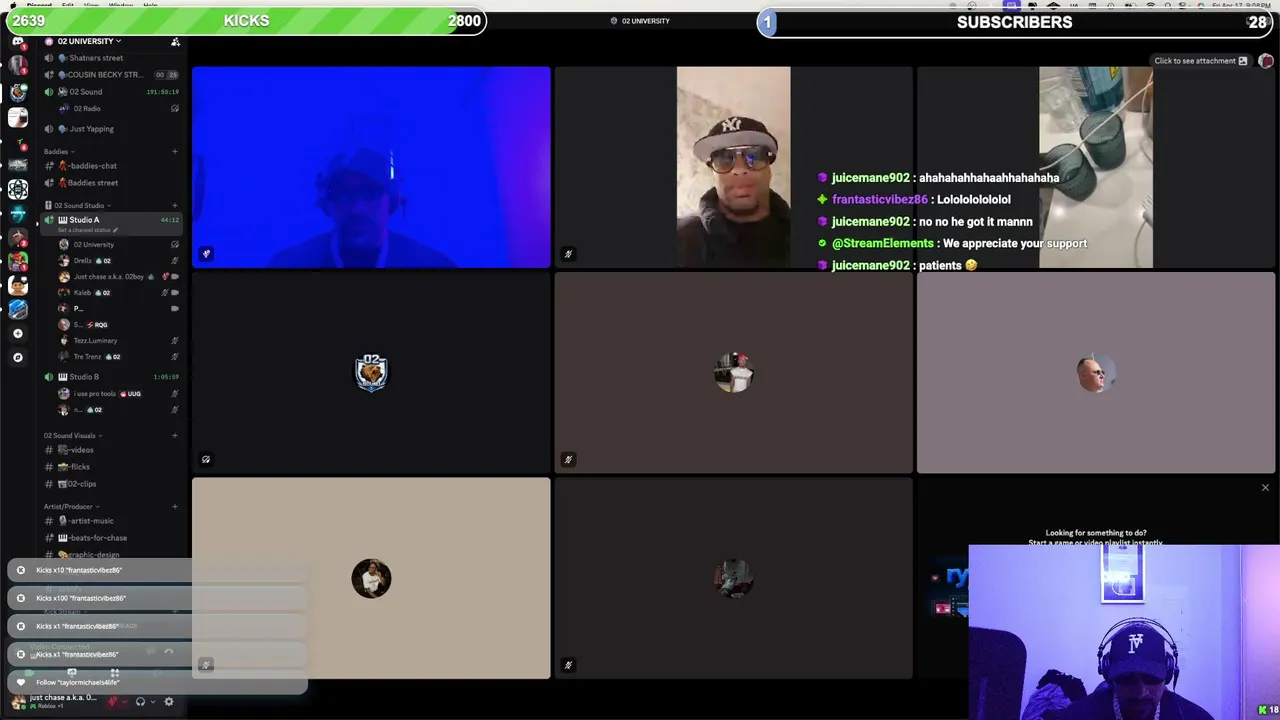Select 02 Radio user in 02 Sound
This screenshot has width=1280, height=720.
click(x=118, y=108)
